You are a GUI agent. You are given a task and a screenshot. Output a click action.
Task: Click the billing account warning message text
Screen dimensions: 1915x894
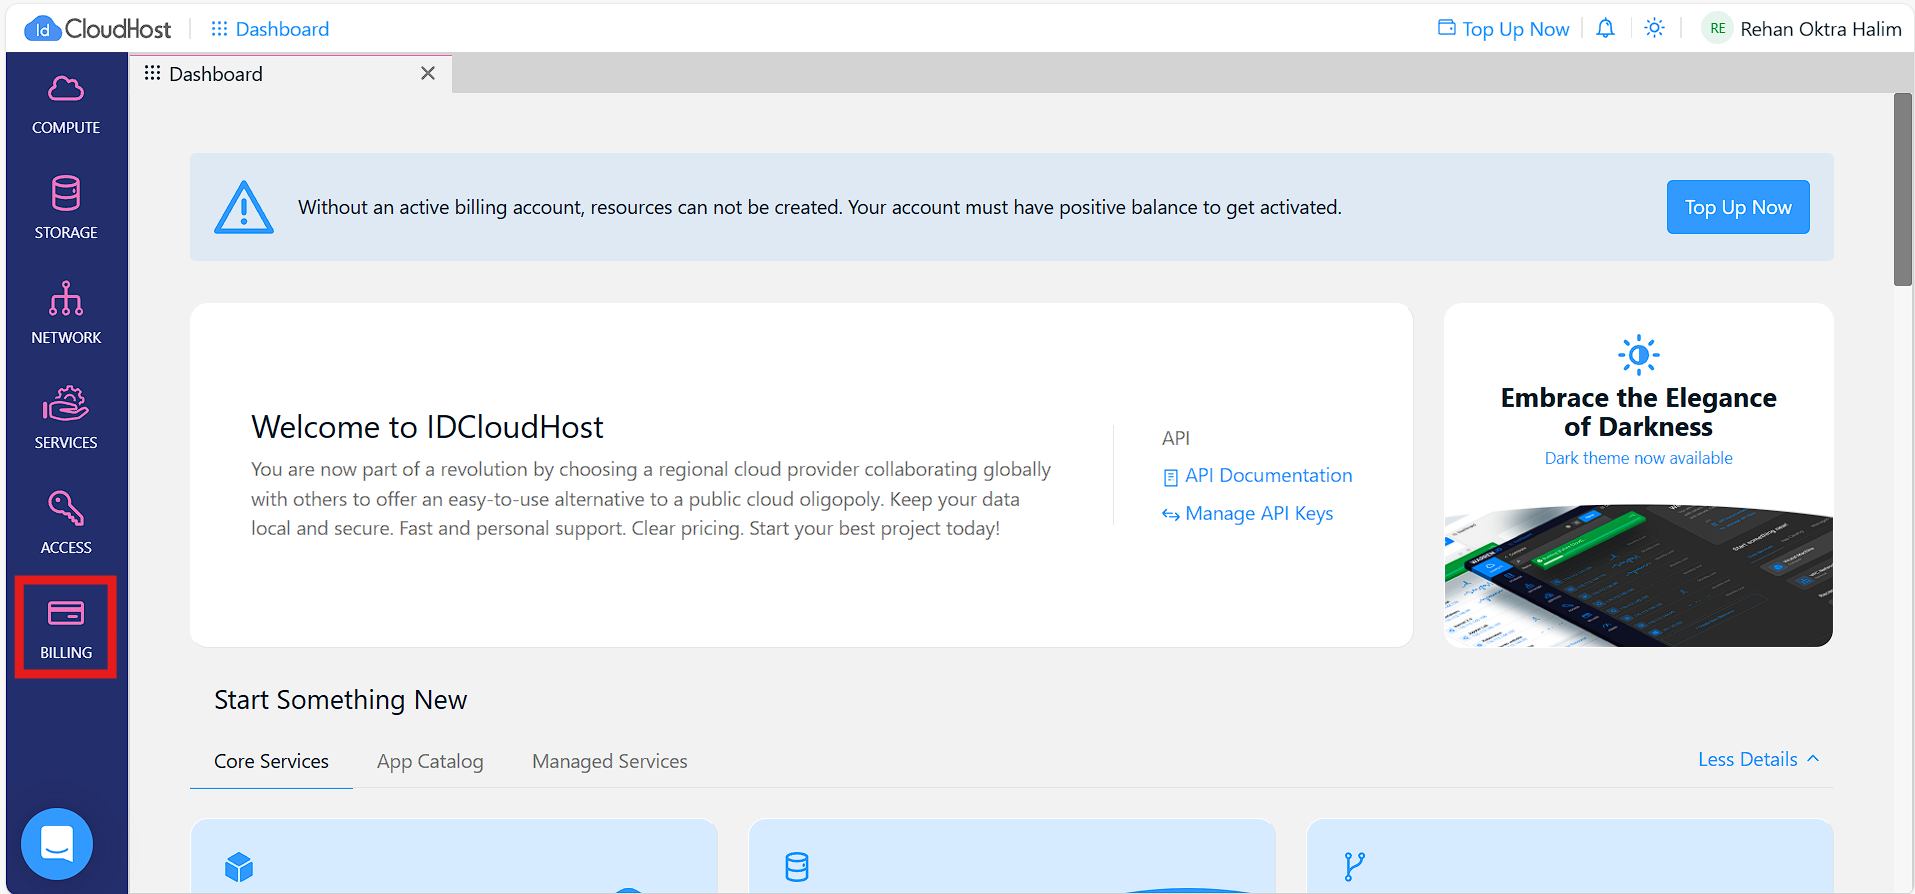point(819,207)
